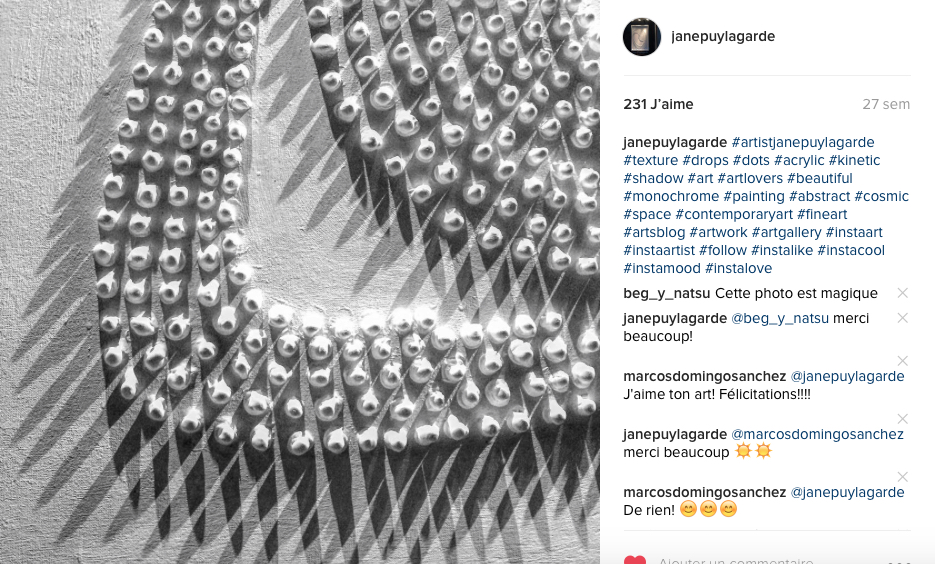Open the #contemporaryart hashtag
935x564 pixels.
coord(734,214)
